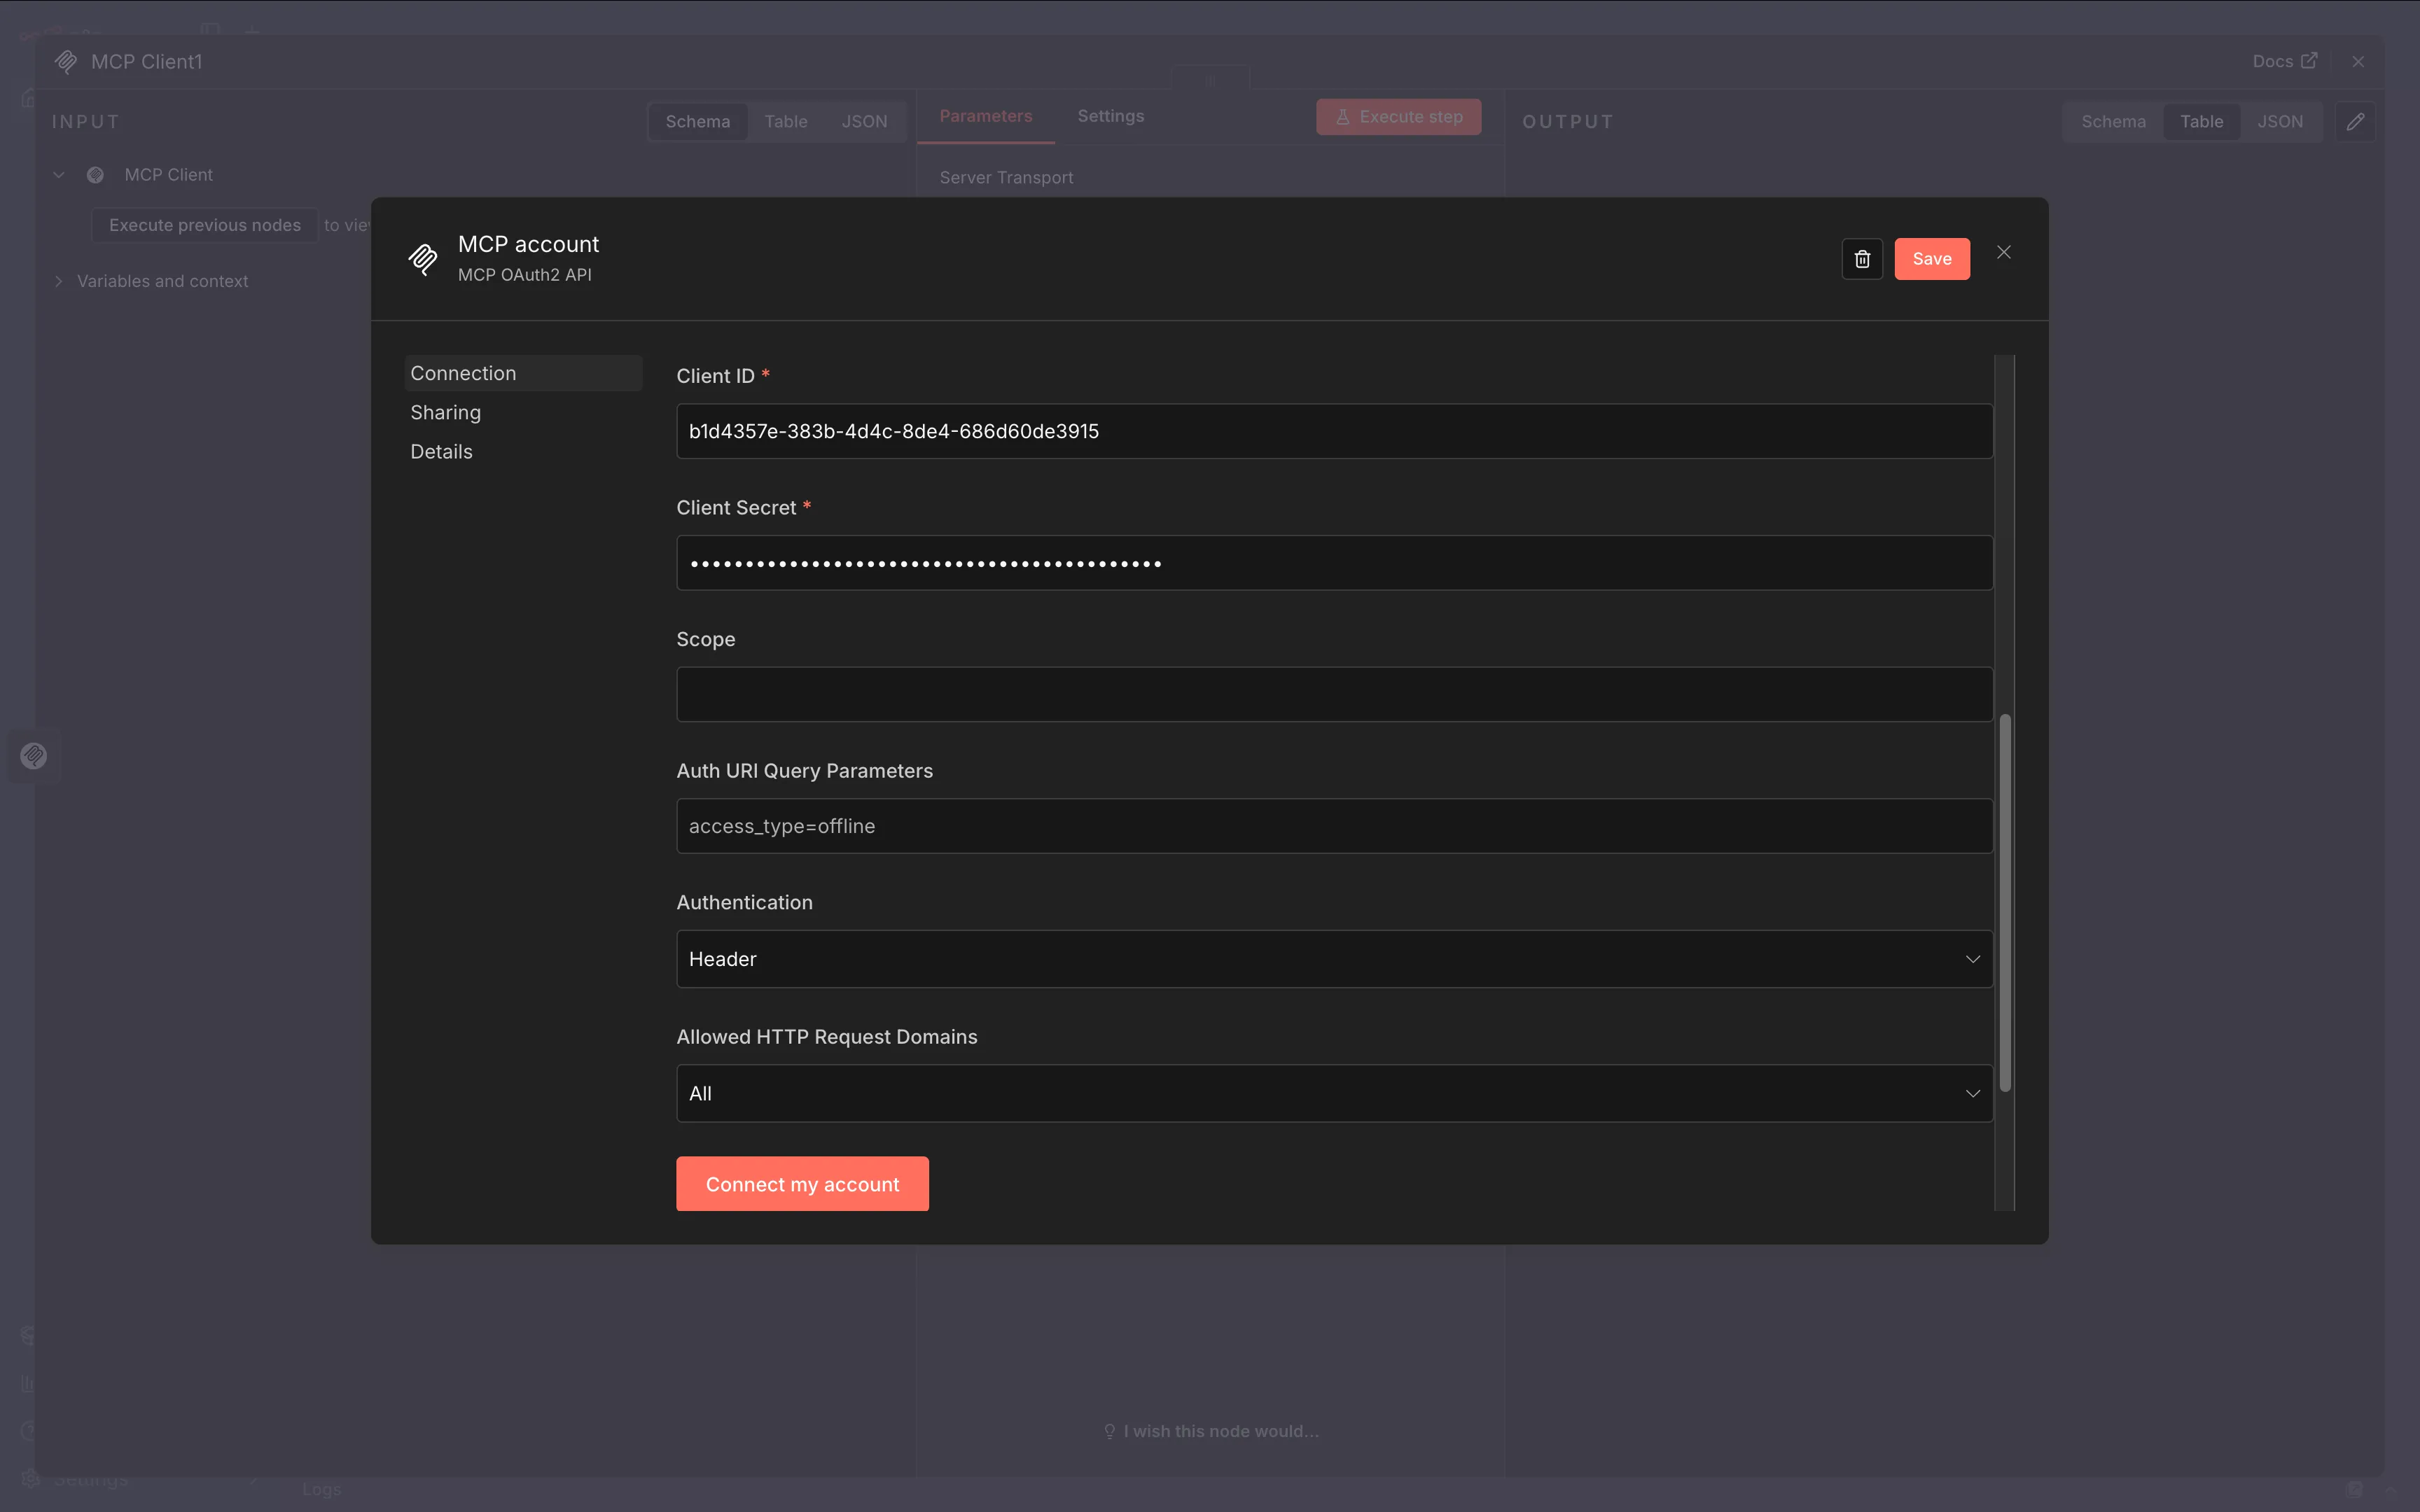This screenshot has width=2420, height=1512.
Task: Select the Table view in the Input panel
Action: 786,121
